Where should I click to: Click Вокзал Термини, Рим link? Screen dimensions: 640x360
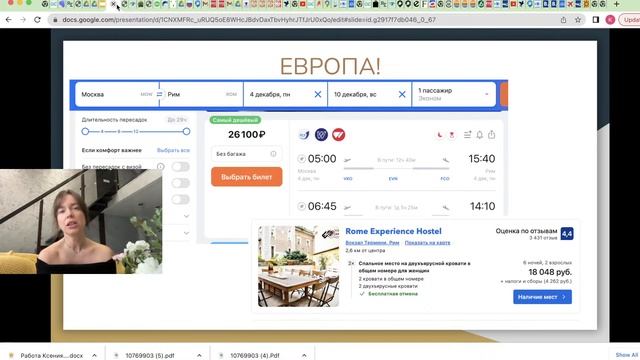(372, 242)
